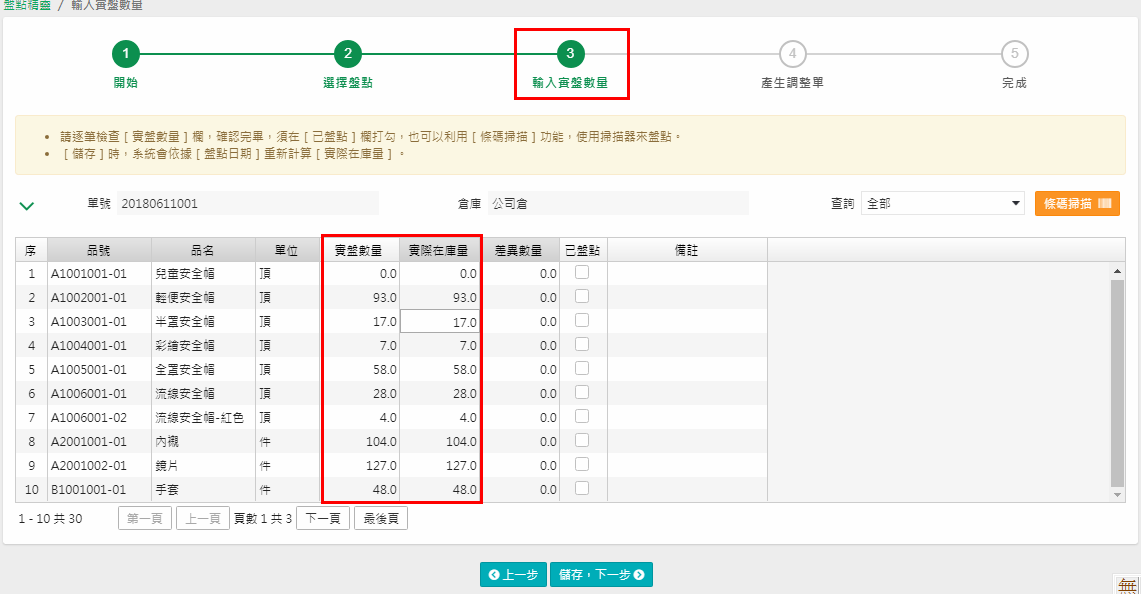Jump to 最後頁 last page
Screen dimensions: 1141x594
coord(381,518)
